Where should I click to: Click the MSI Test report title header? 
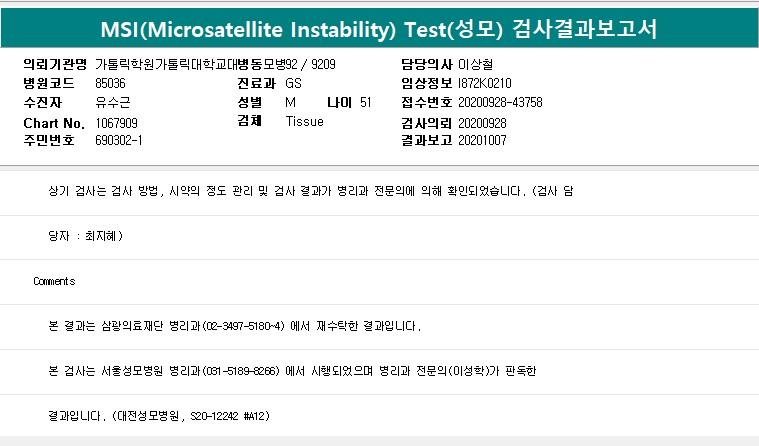click(379, 27)
